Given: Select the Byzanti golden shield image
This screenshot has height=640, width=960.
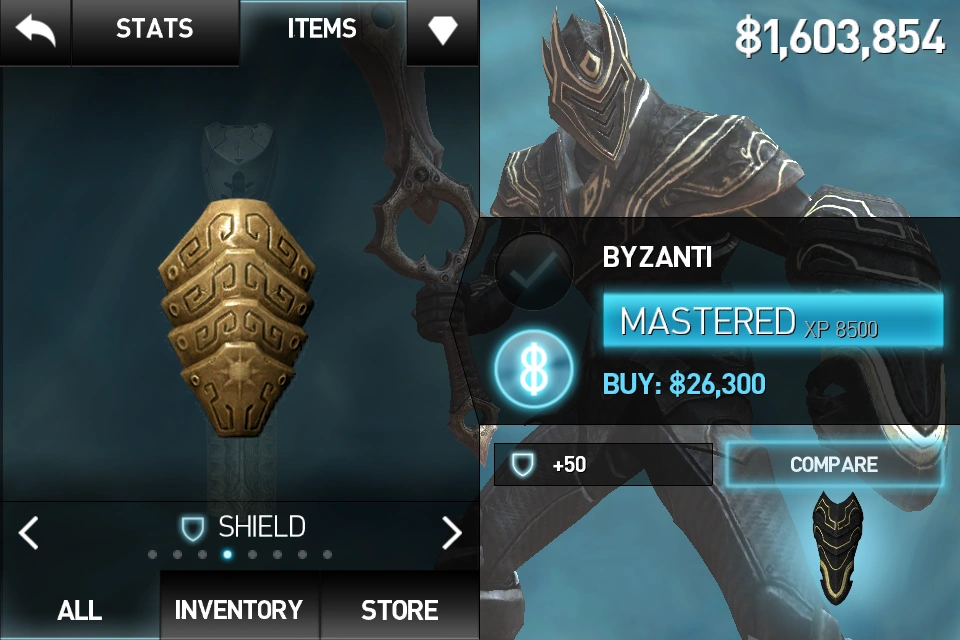Looking at the screenshot, I should pyautogui.click(x=238, y=317).
